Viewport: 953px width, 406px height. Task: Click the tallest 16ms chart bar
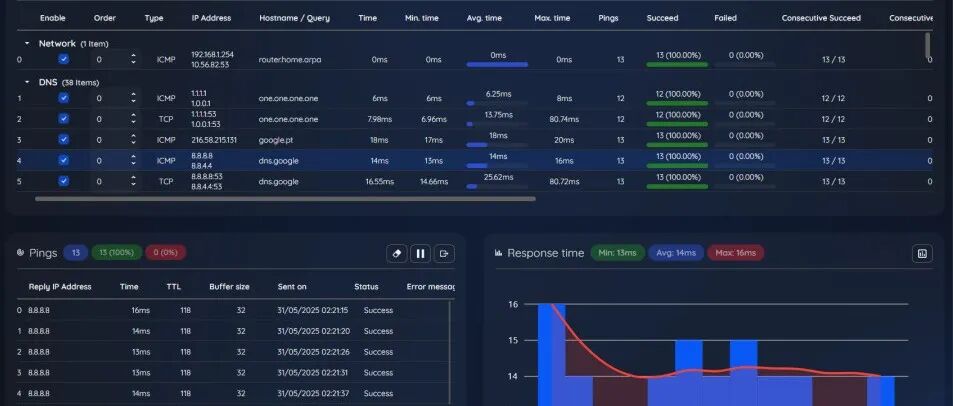(x=551, y=355)
